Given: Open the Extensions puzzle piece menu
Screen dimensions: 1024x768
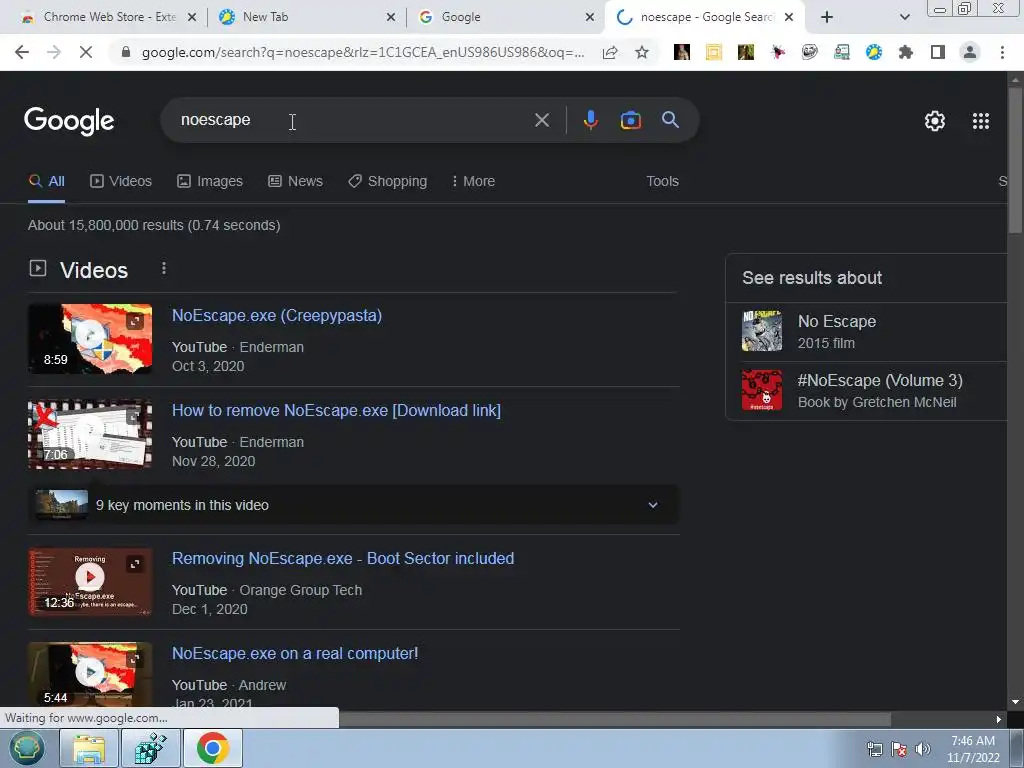Looking at the screenshot, I should 906,52.
